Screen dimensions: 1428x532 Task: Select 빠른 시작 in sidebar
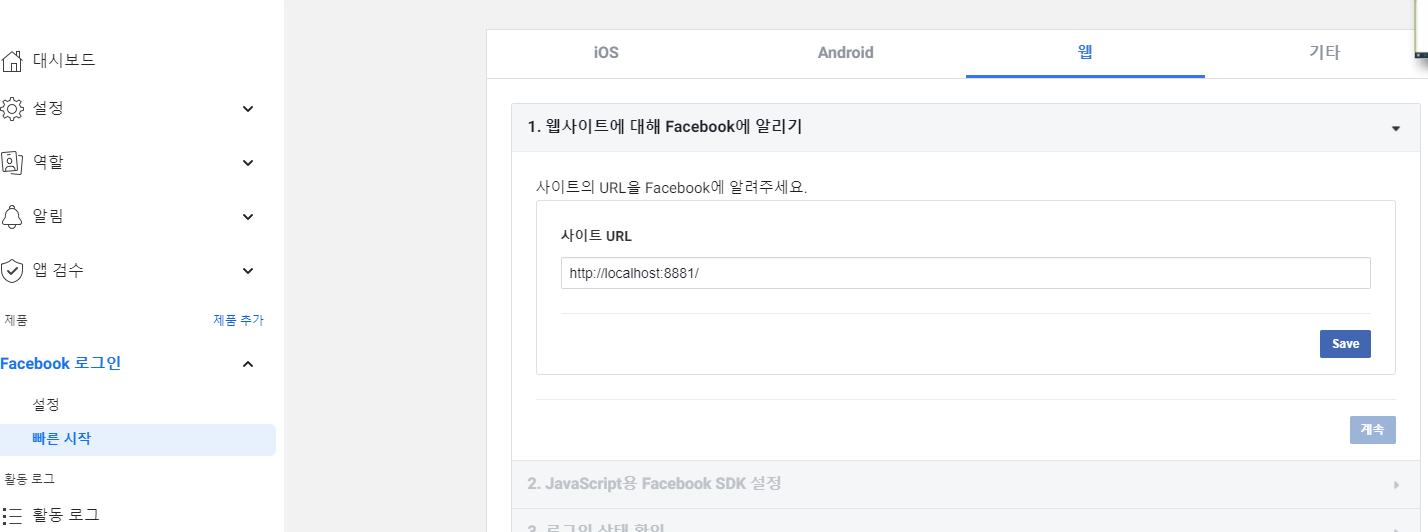coord(138,439)
